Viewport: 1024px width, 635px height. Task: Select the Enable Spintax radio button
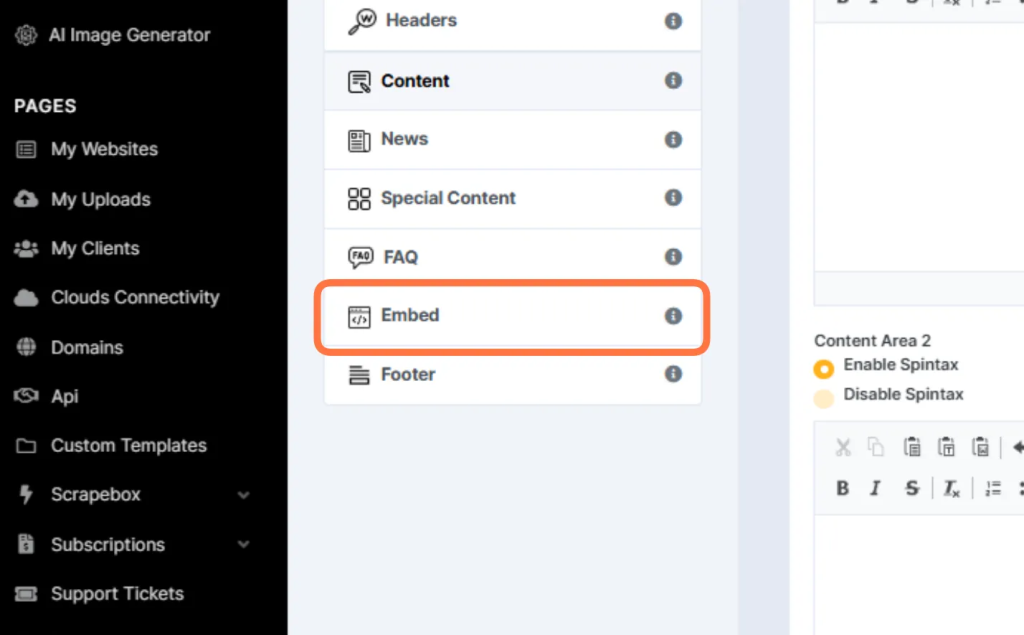coord(824,369)
